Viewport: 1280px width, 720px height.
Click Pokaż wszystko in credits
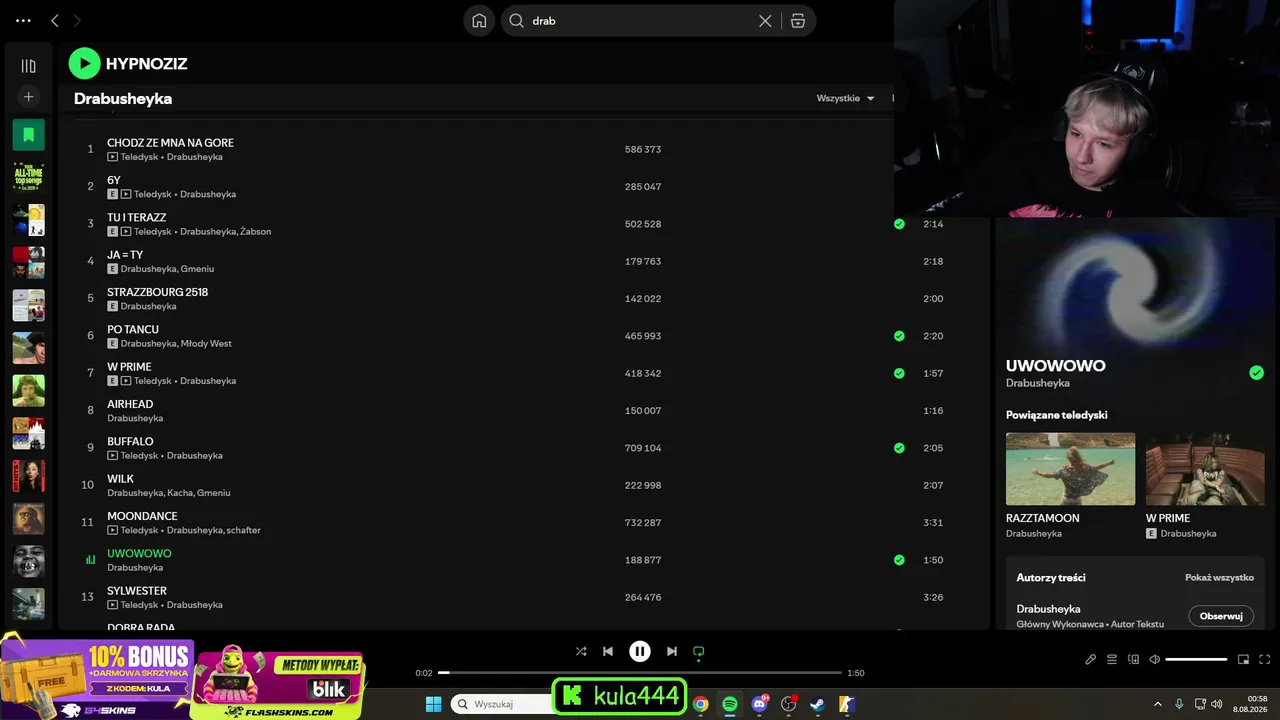[1219, 578]
